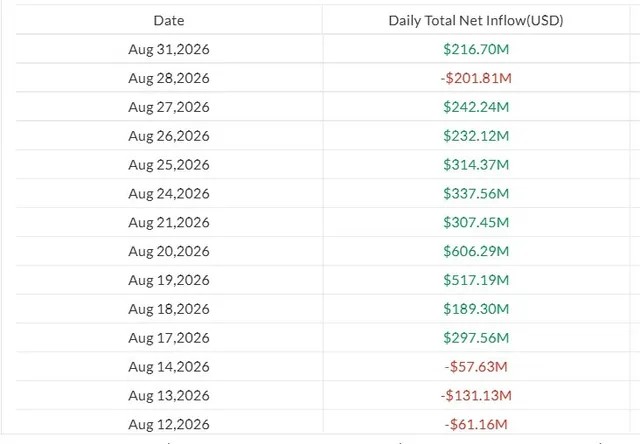Click the $297.56M inflow value
Image resolution: width=640 pixels, height=444 pixels.
(476, 338)
